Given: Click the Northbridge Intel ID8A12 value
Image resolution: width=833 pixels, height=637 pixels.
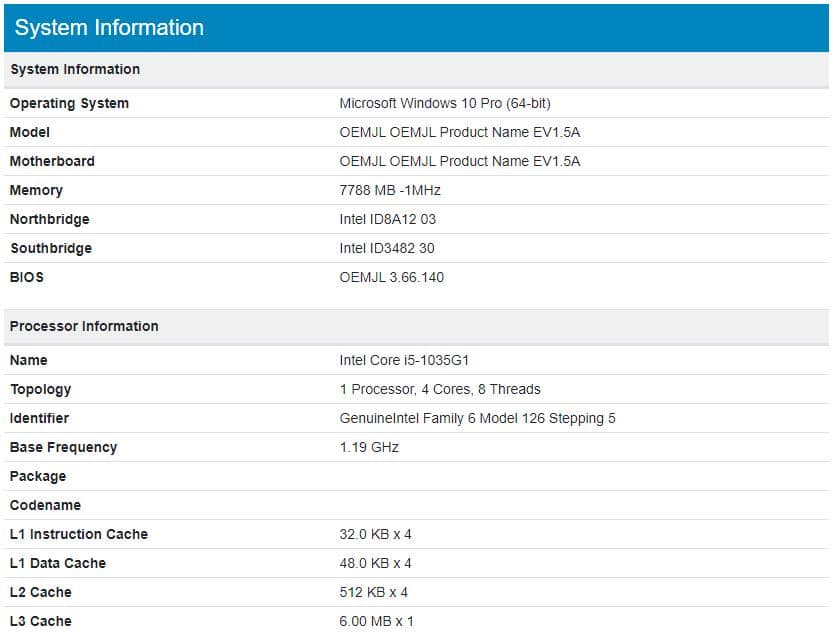Looking at the screenshot, I should coord(387,219).
